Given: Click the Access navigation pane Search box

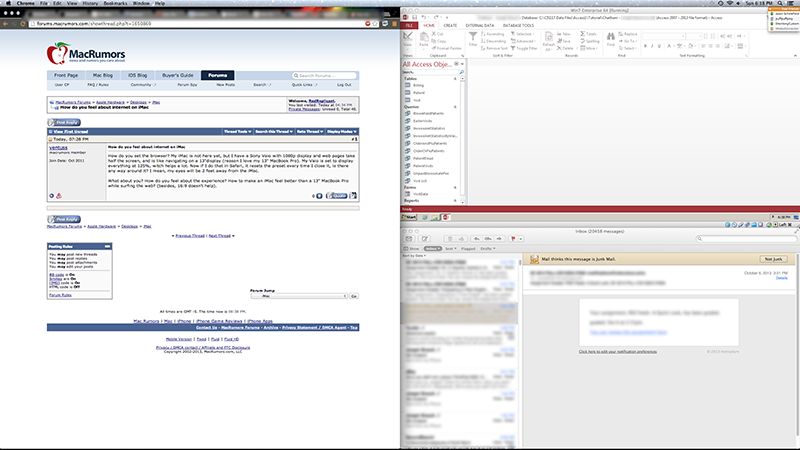Looking at the screenshot, I should [x=433, y=72].
